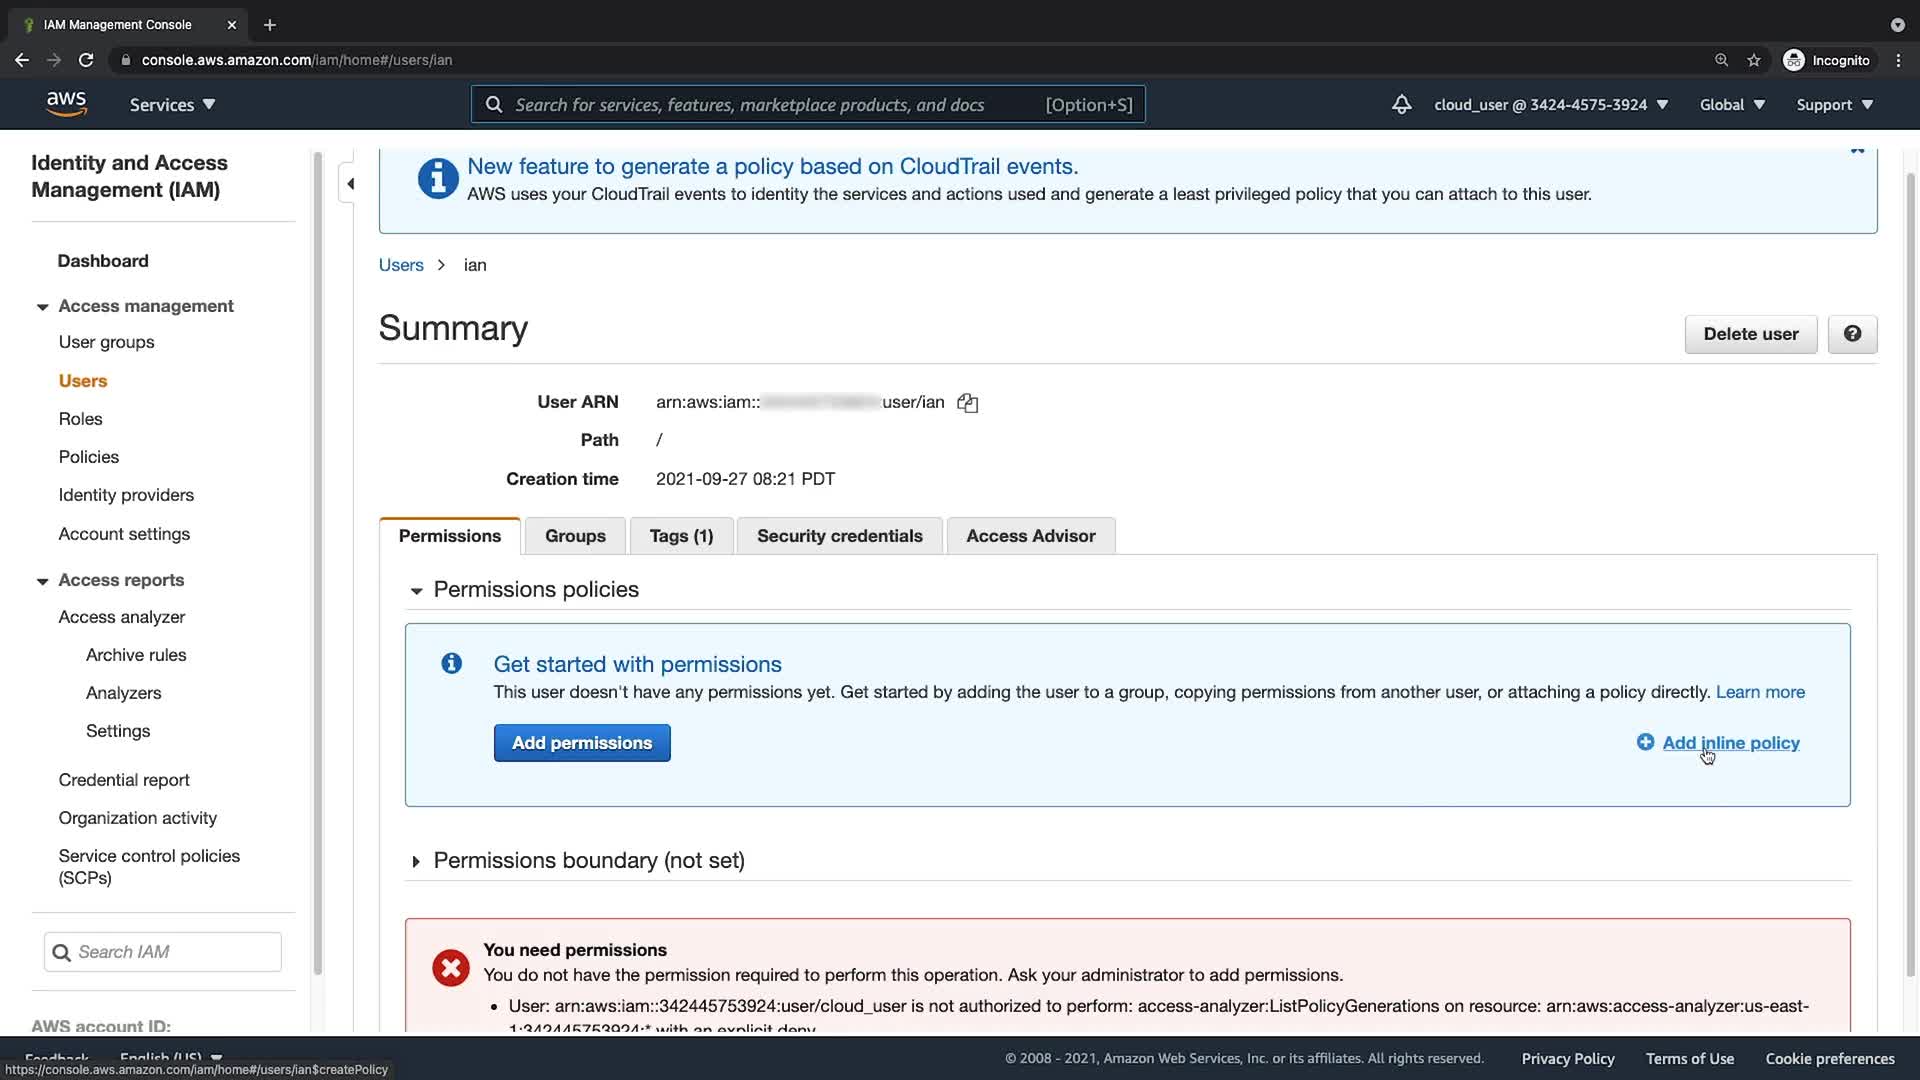
Task: Collapse the IAM sidebar with arrow icon
Action: (350, 184)
